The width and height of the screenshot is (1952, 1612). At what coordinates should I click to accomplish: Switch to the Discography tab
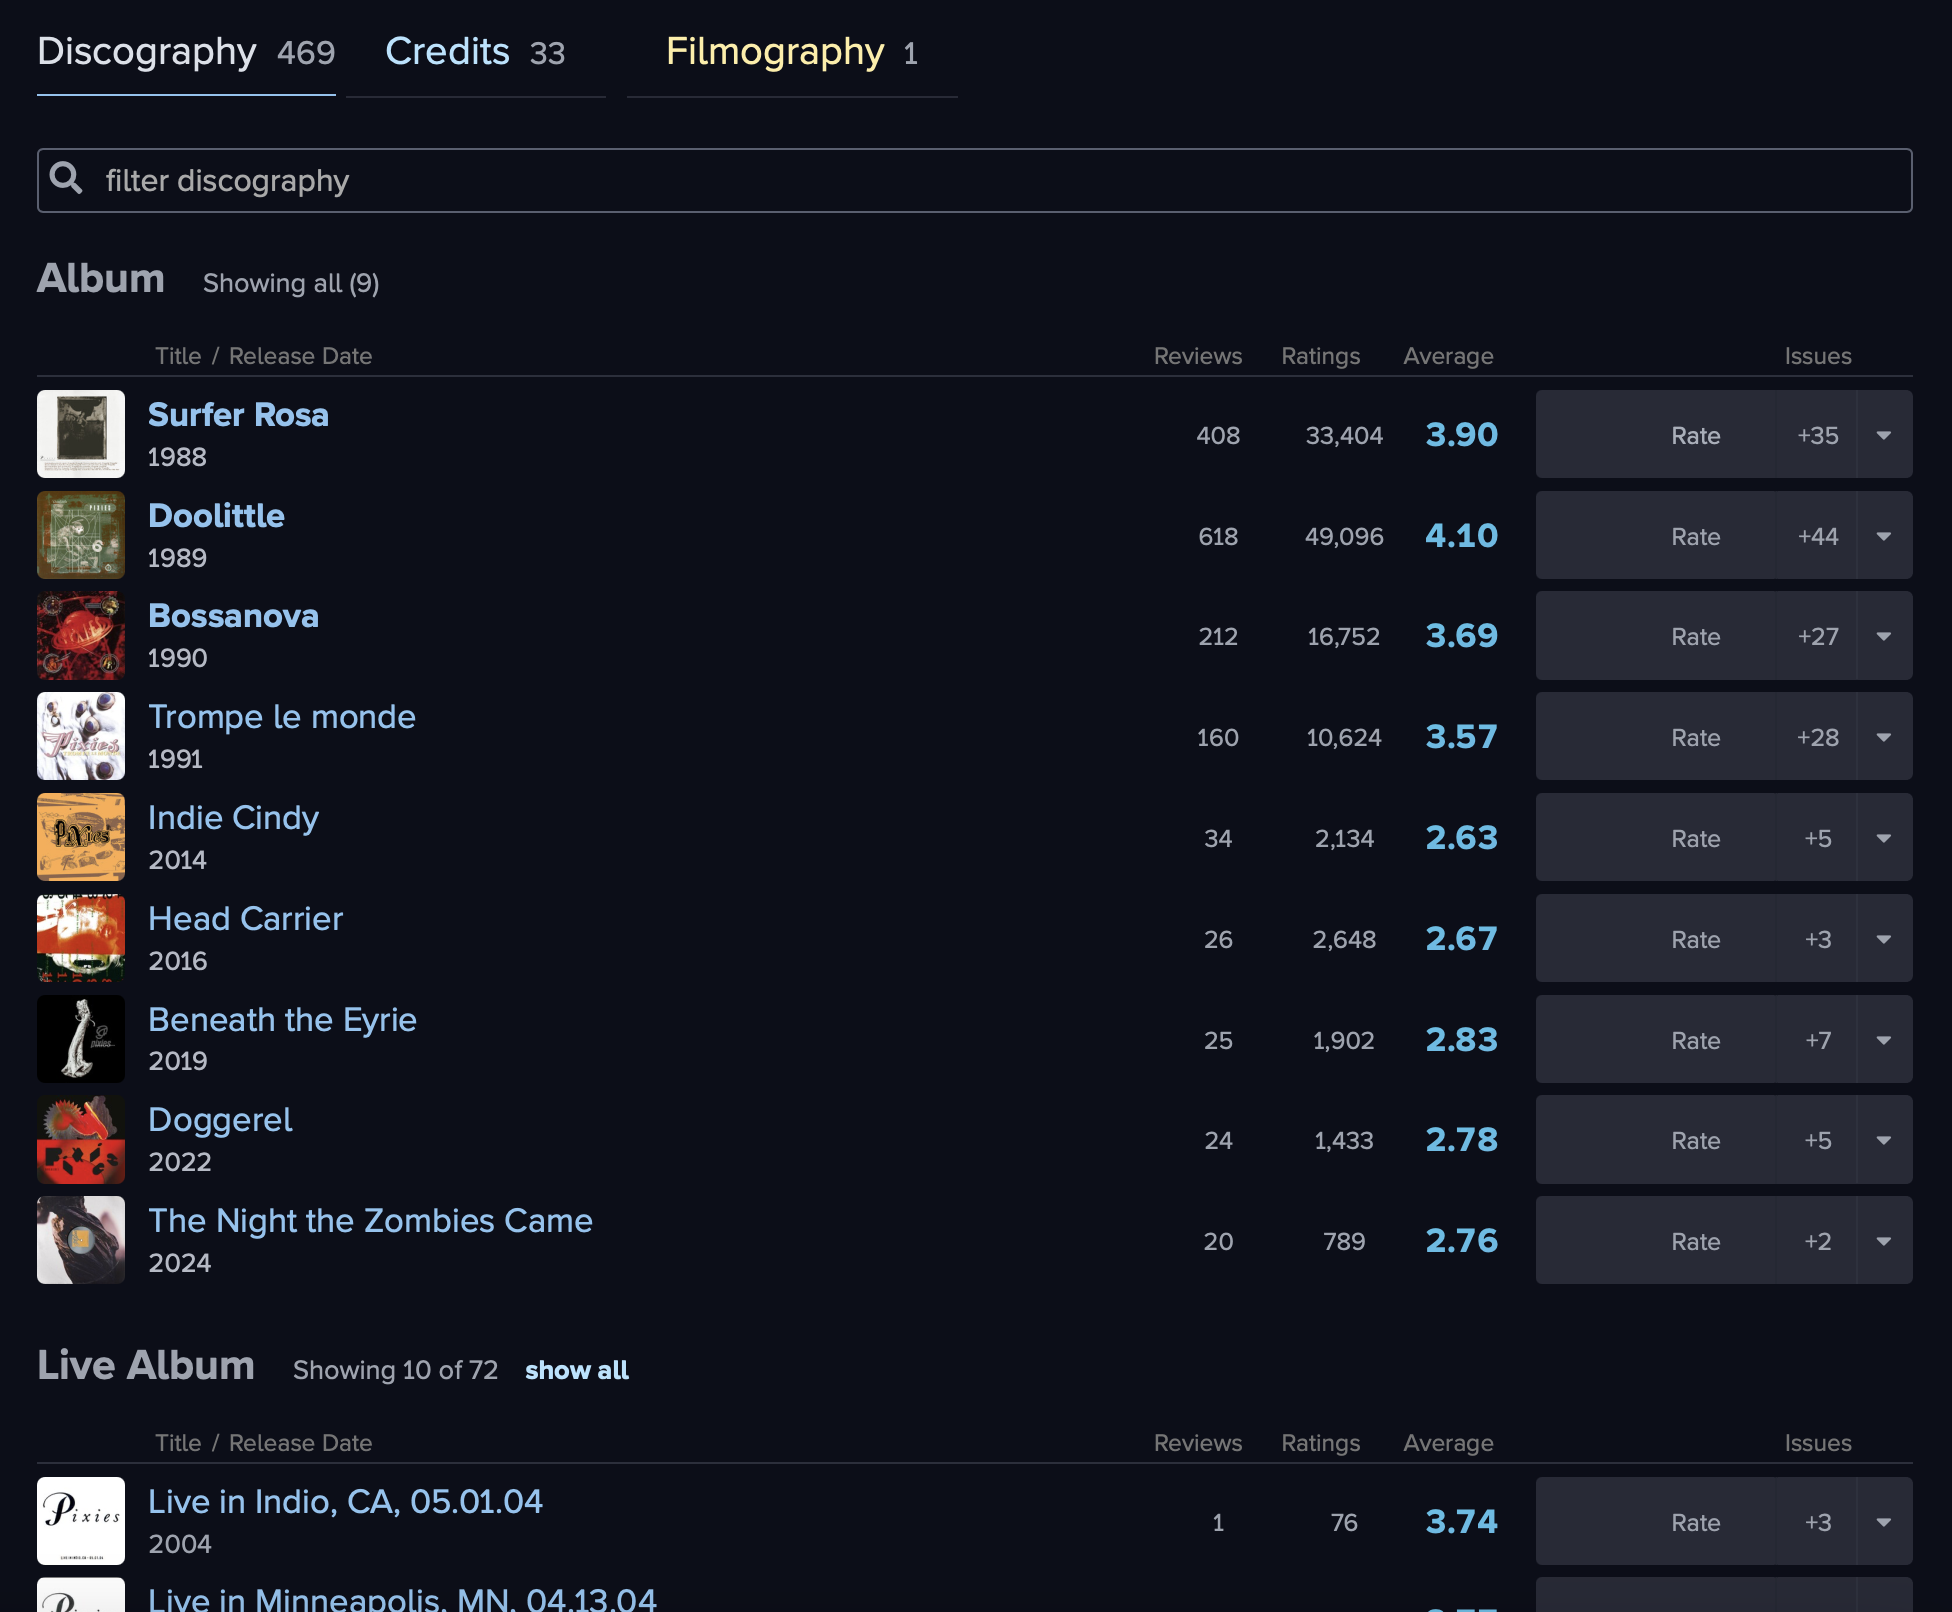(x=186, y=52)
